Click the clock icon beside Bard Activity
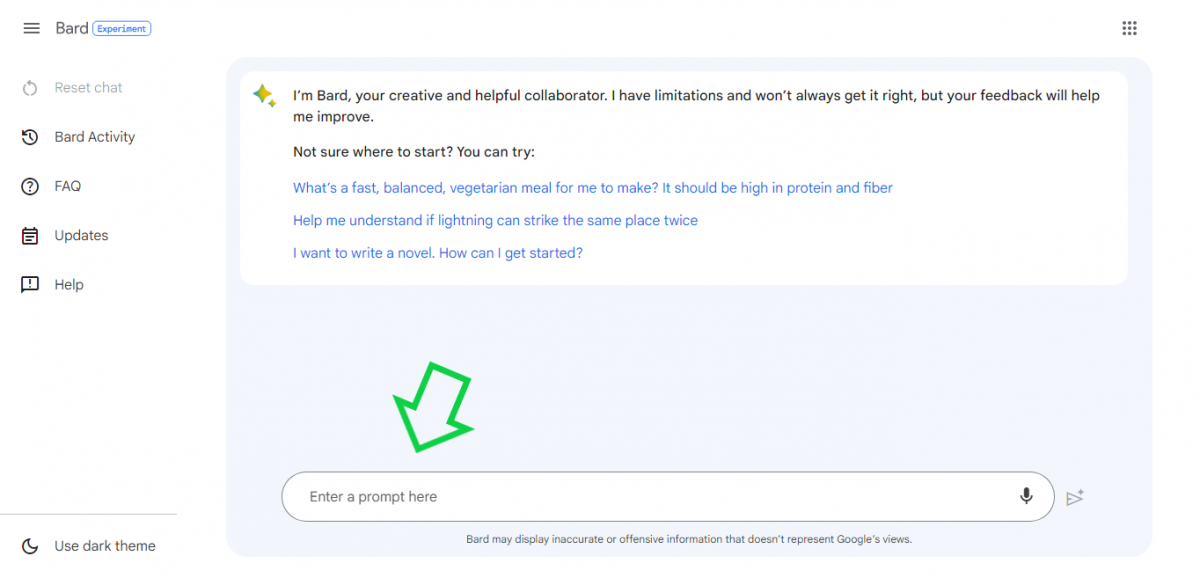This screenshot has width=1200, height=578. [x=30, y=137]
